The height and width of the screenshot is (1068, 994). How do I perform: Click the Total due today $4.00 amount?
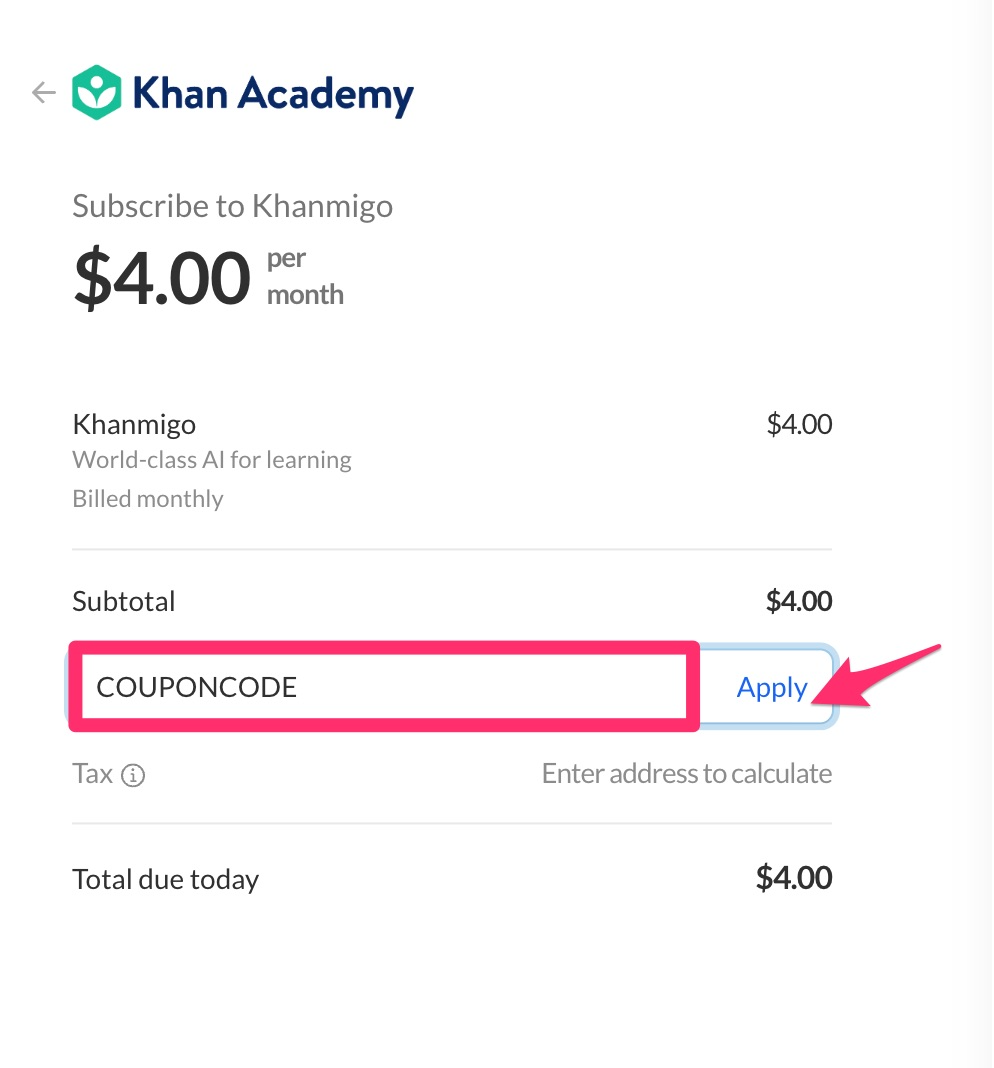[794, 877]
